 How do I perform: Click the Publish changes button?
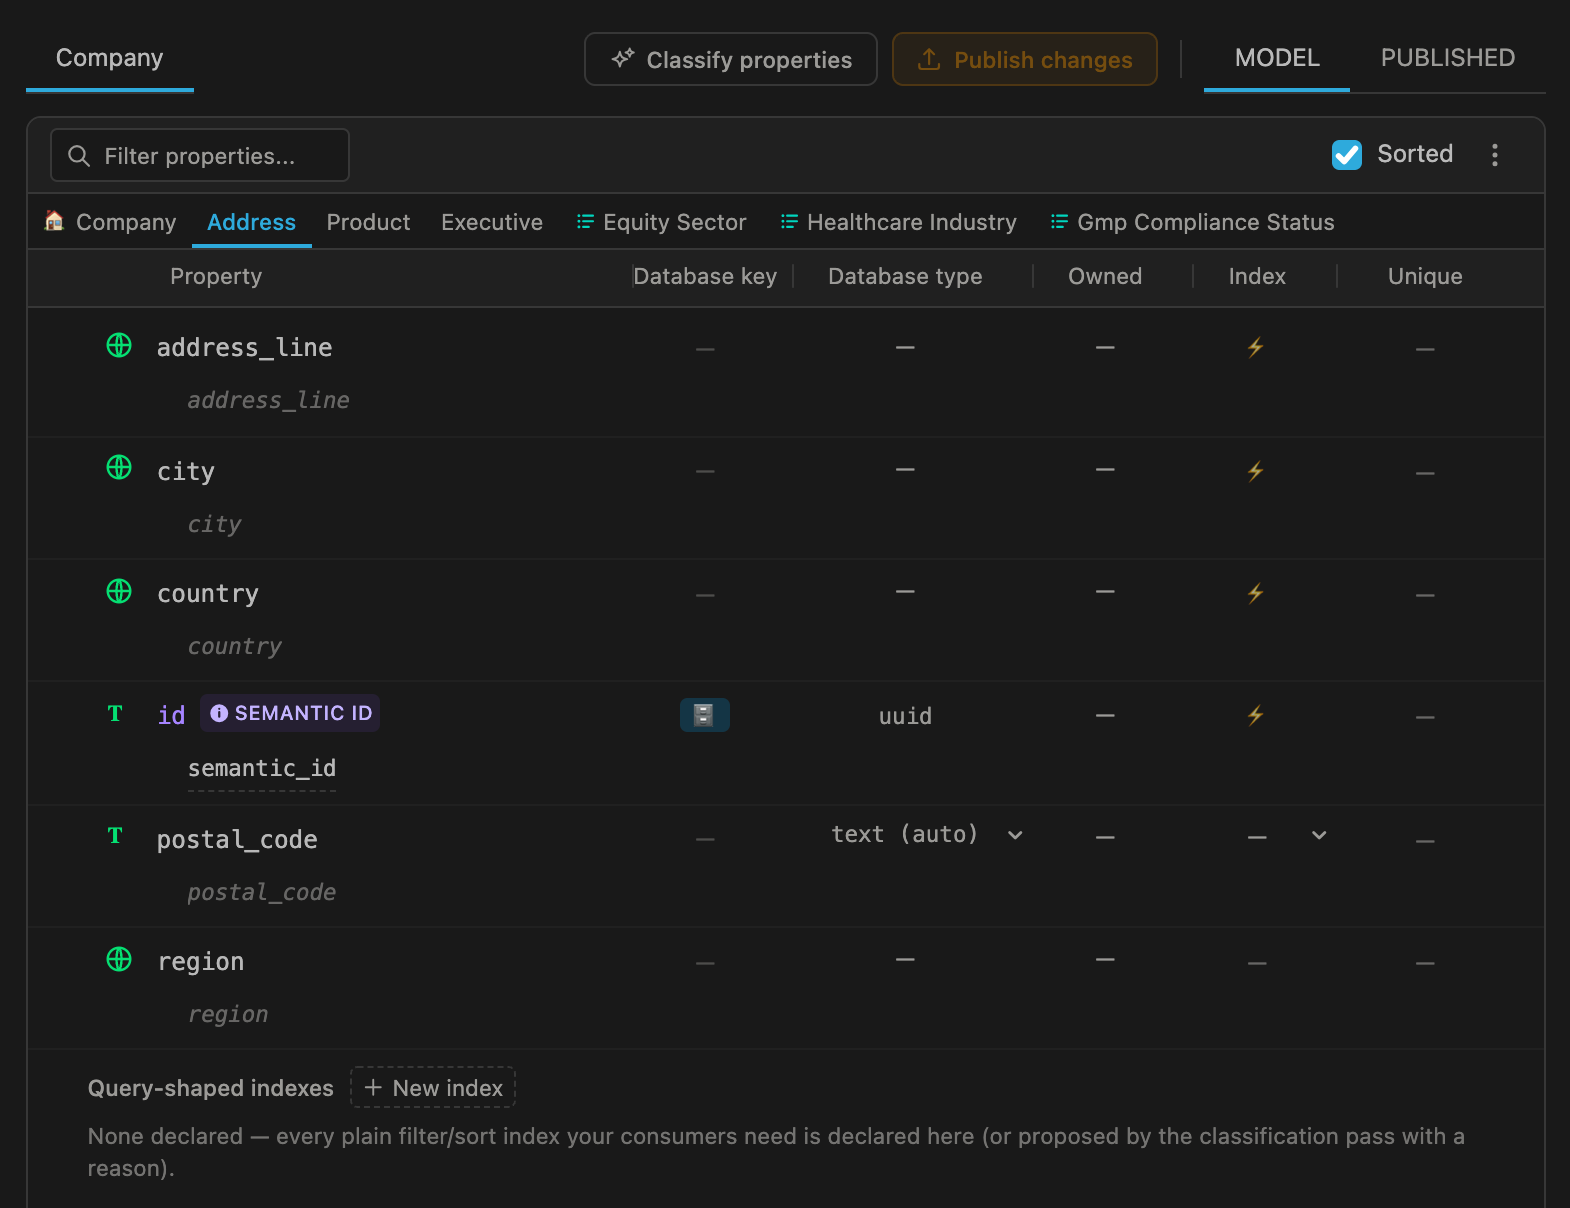click(1025, 59)
